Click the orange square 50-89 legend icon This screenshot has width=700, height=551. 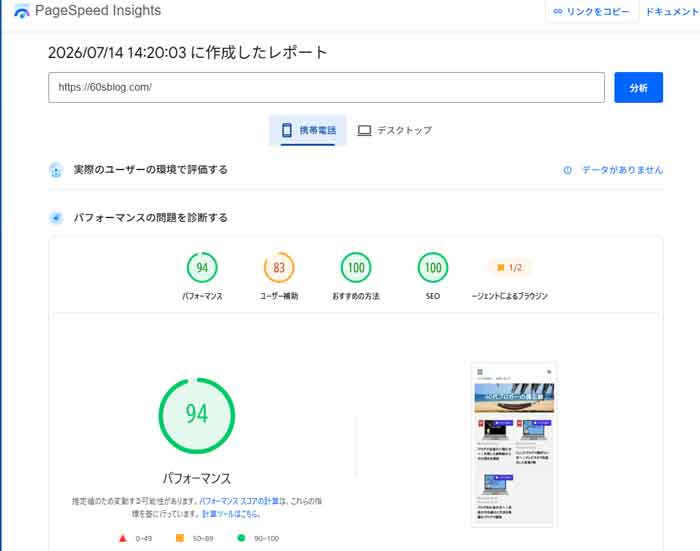[180, 538]
